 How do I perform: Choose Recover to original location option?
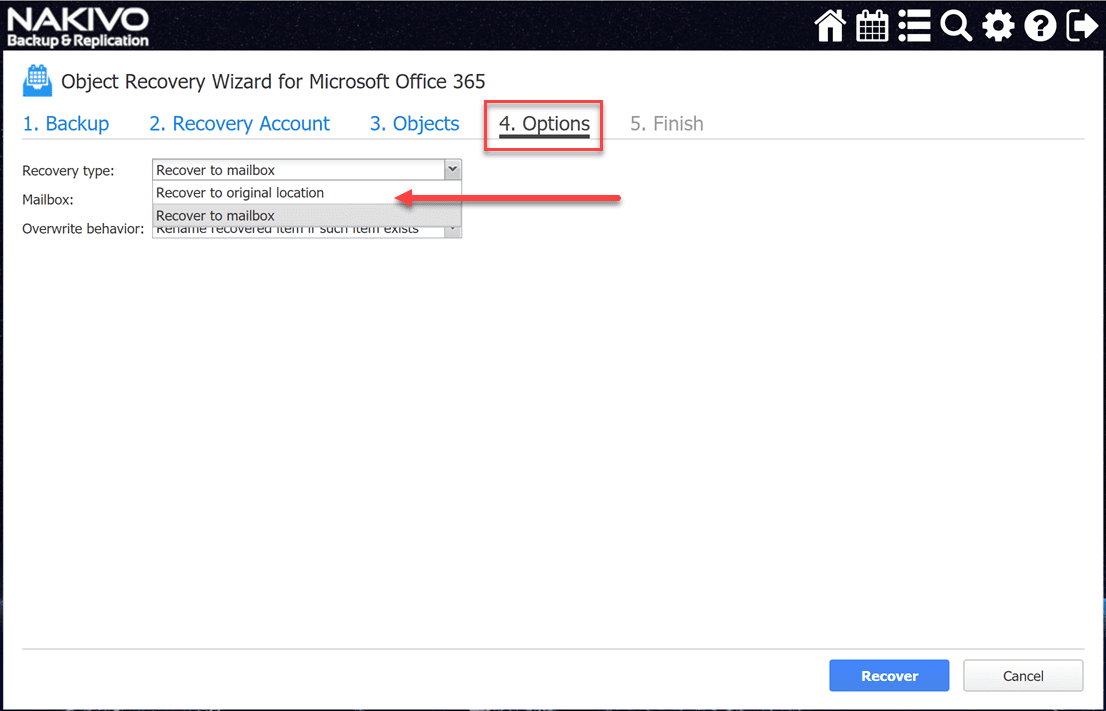tap(307, 193)
